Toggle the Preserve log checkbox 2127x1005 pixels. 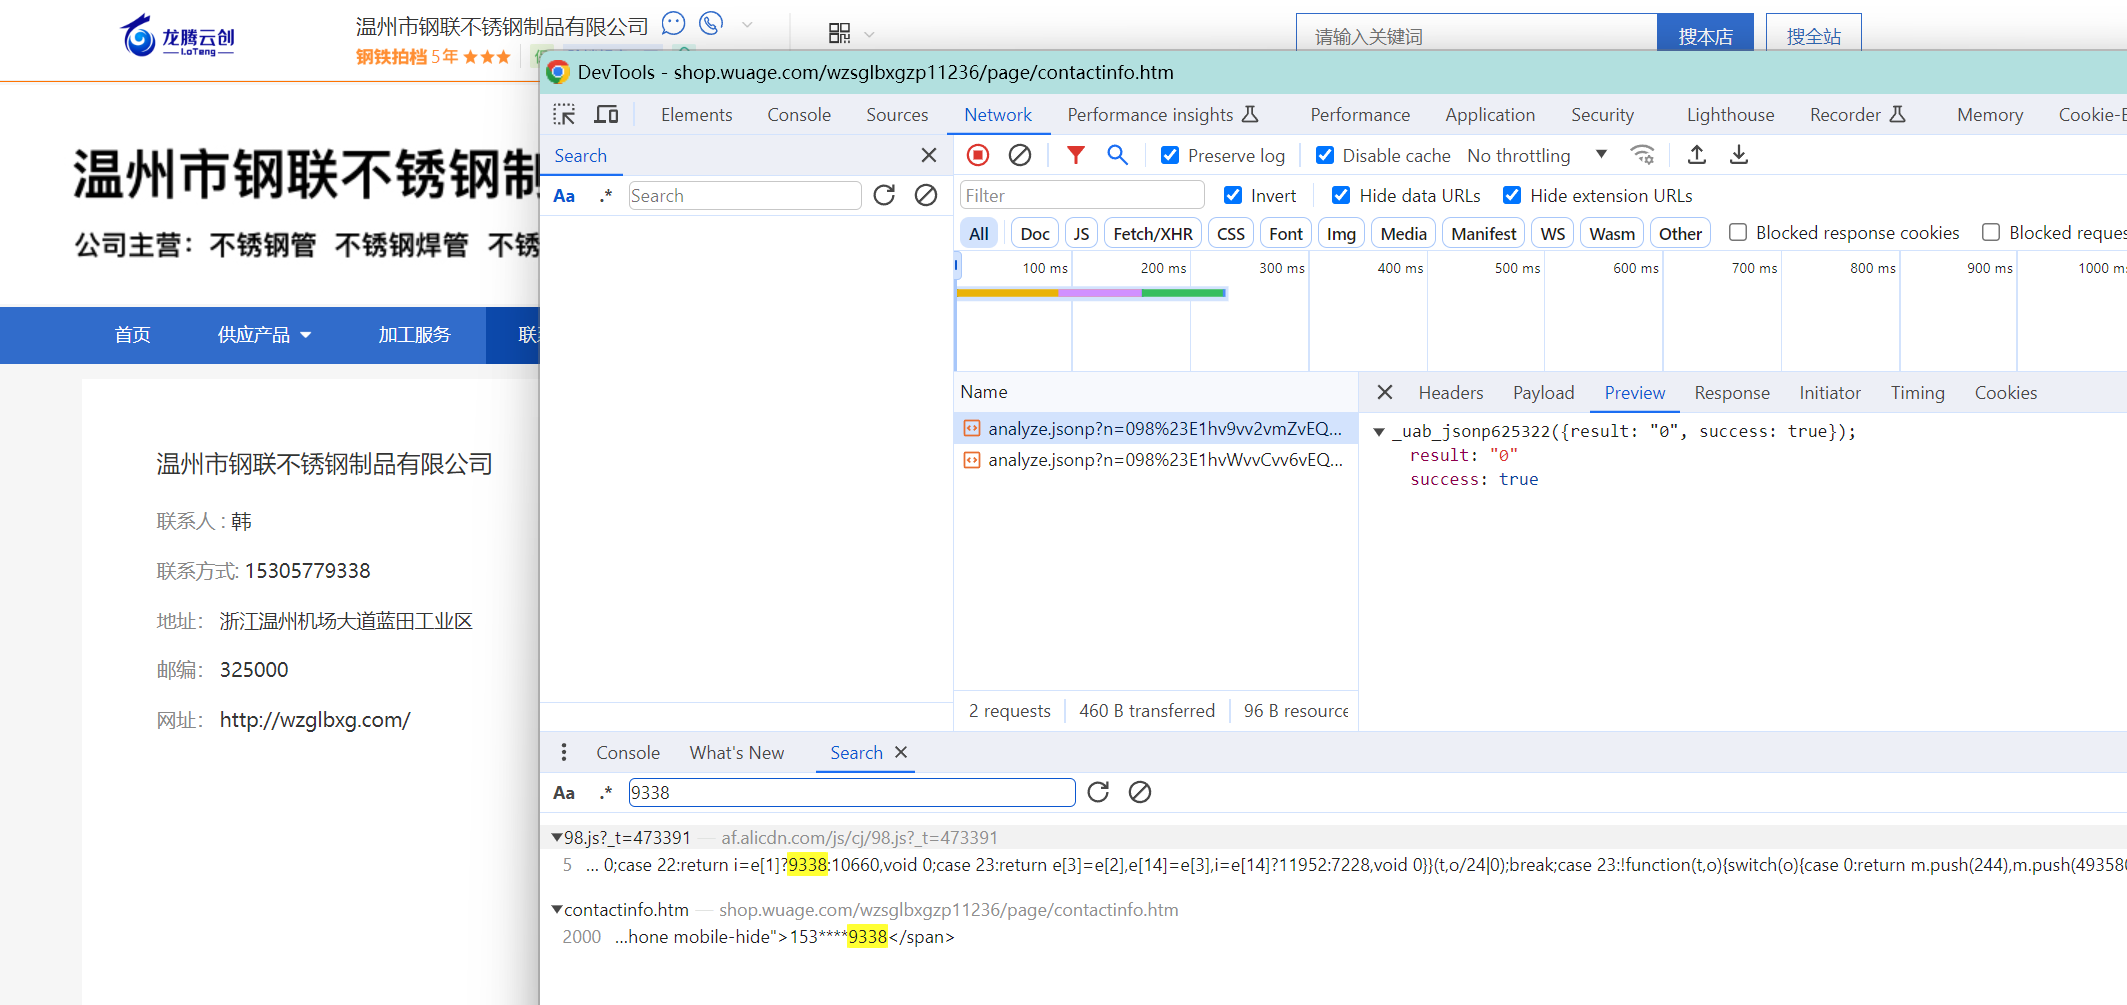tap(1169, 155)
